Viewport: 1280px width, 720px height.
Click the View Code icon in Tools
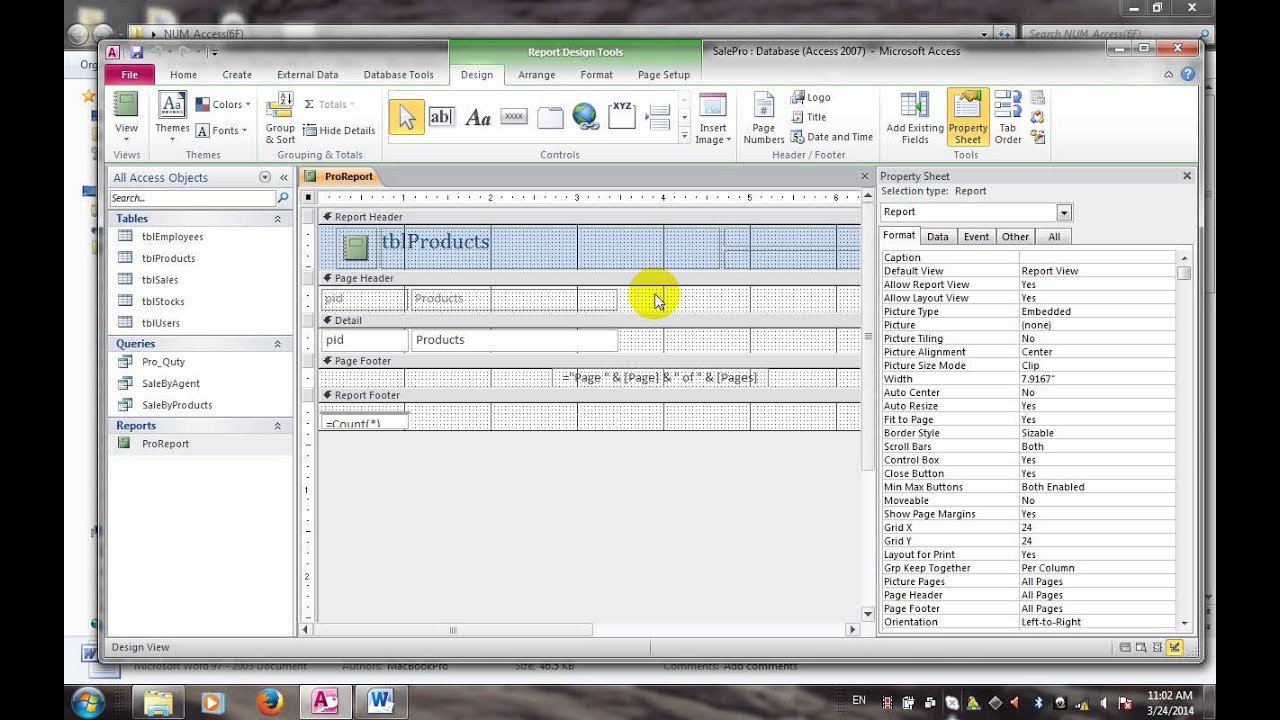pyautogui.click(x=1037, y=117)
